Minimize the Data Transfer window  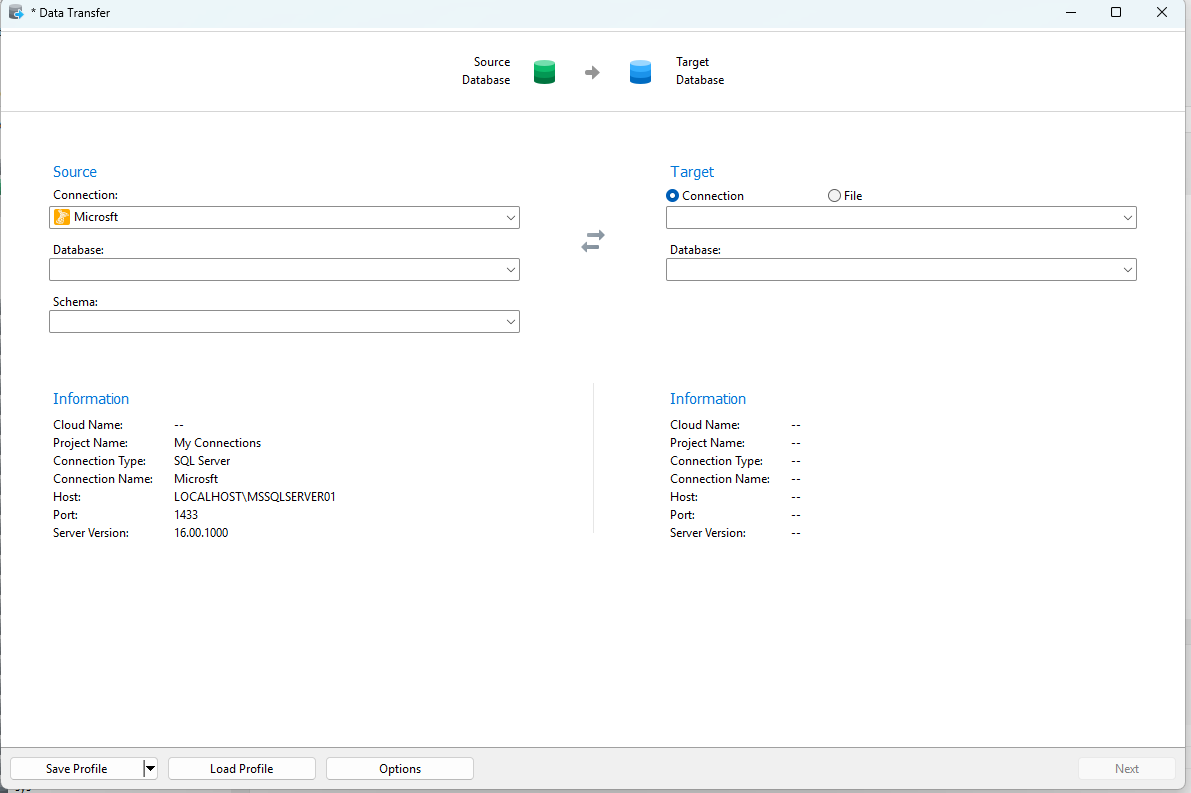[x=1071, y=12]
